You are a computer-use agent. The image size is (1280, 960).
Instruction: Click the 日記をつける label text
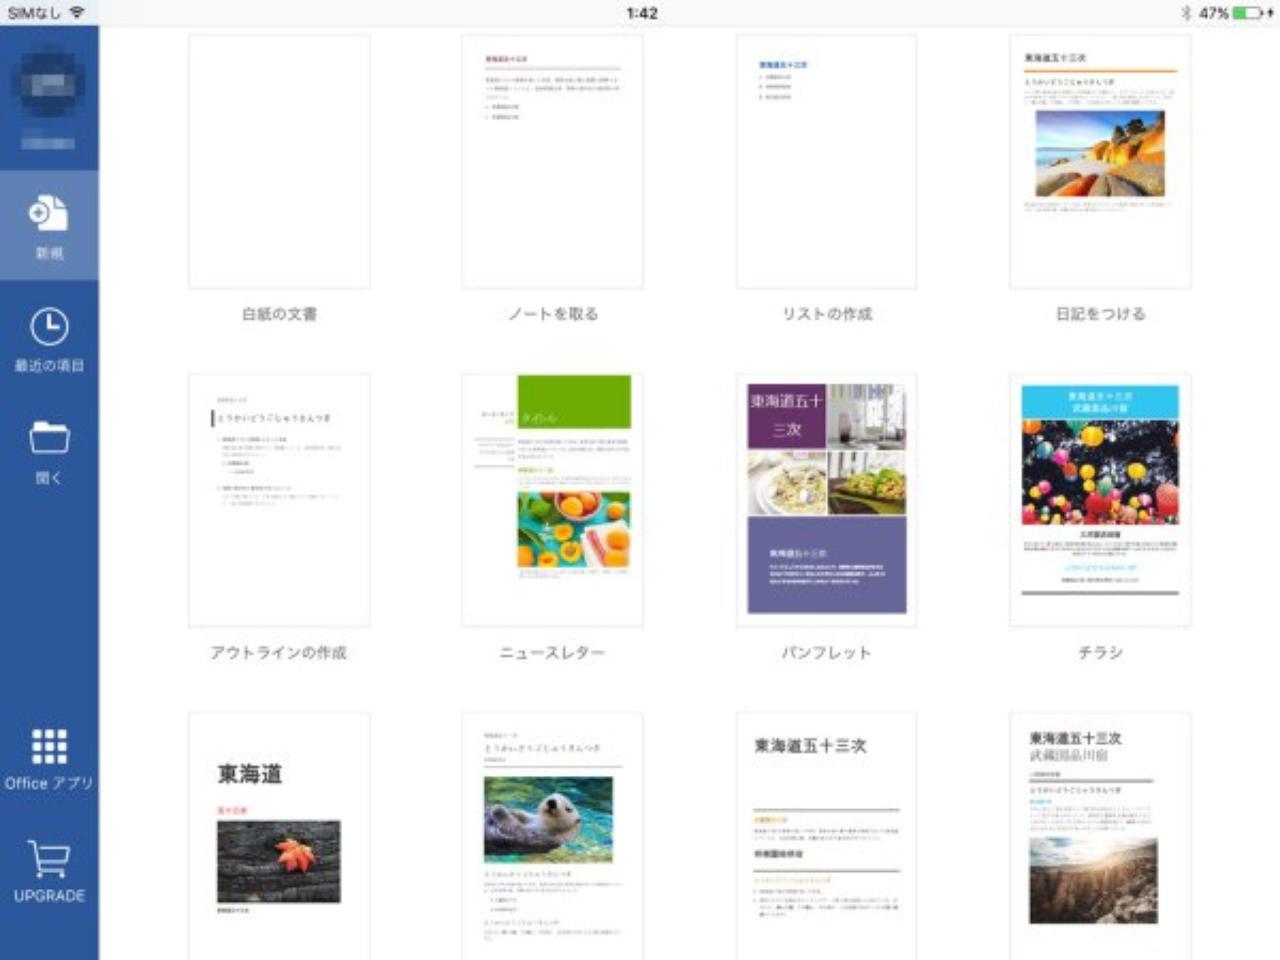pos(1100,314)
